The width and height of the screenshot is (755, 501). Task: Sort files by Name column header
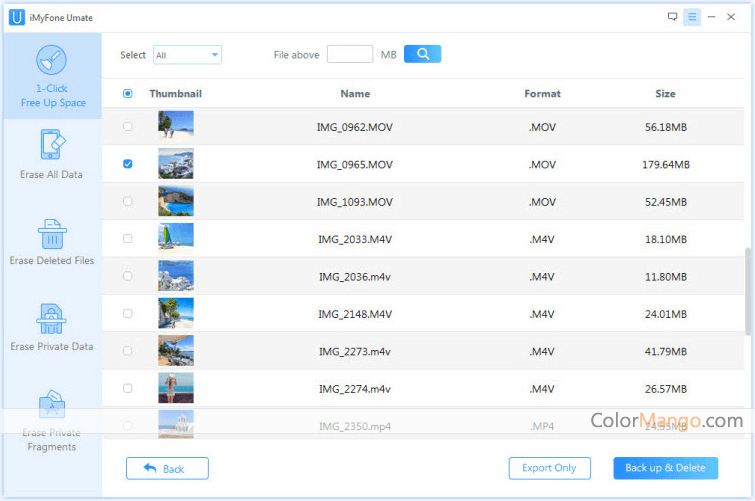click(354, 94)
